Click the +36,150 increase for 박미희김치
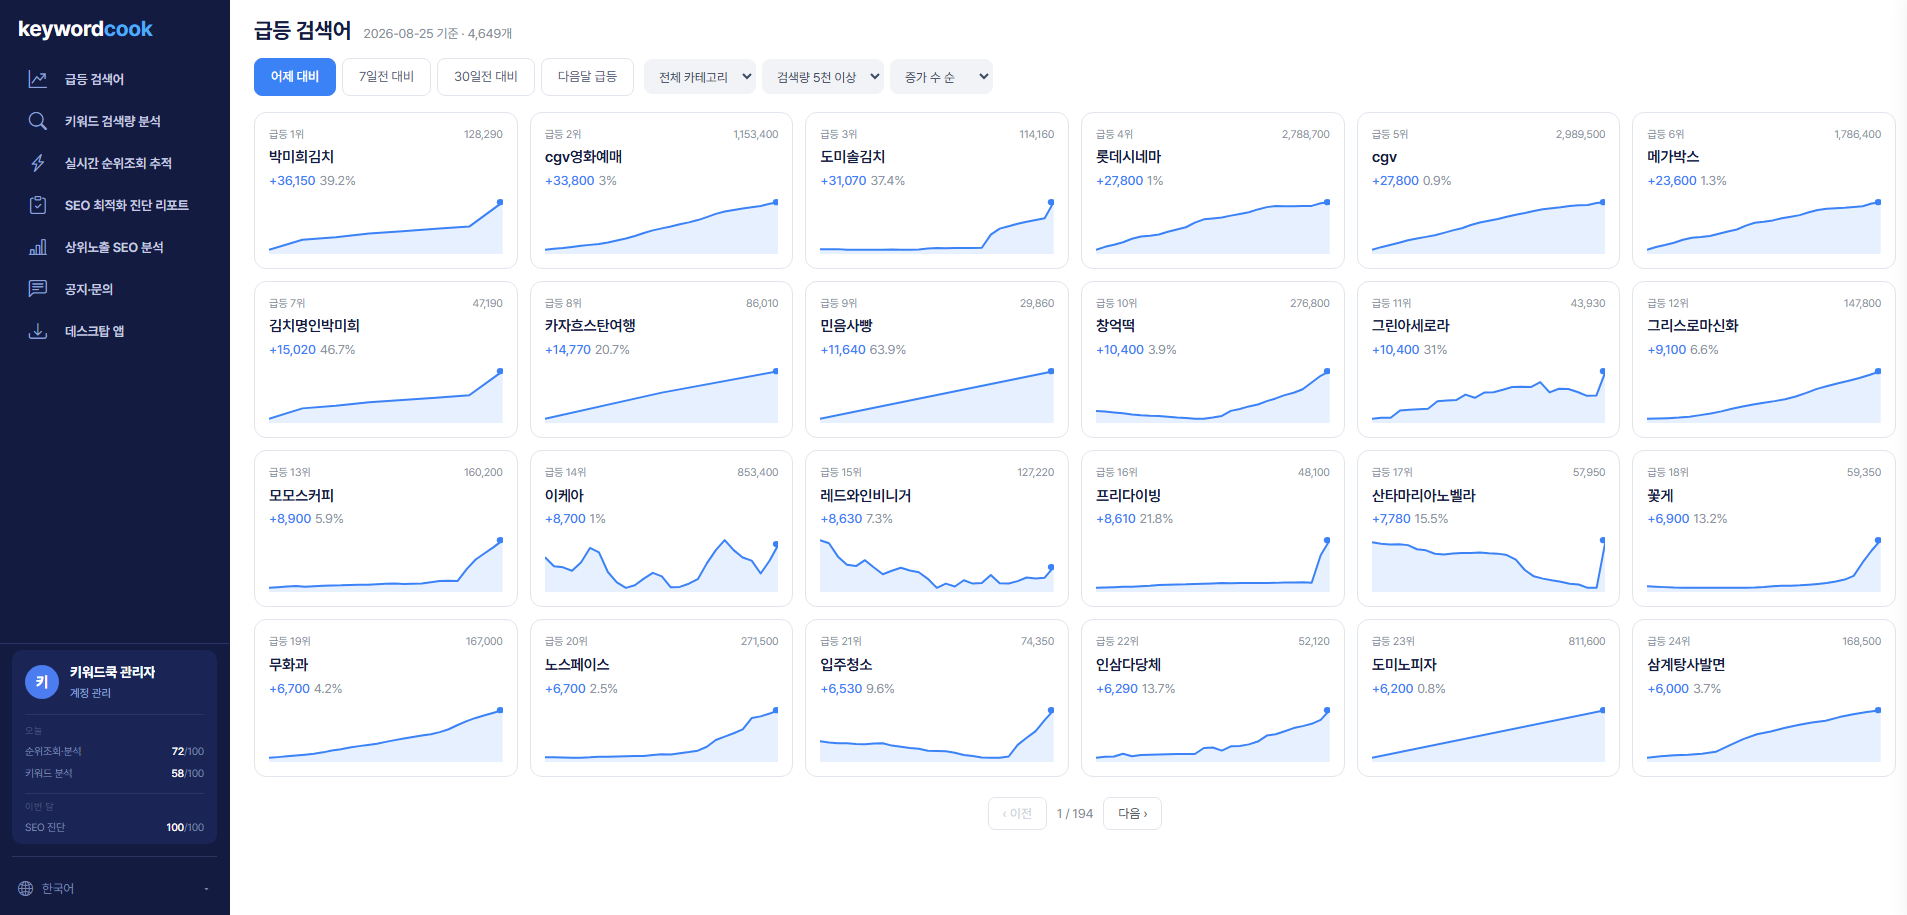This screenshot has width=1907, height=915. [292, 181]
